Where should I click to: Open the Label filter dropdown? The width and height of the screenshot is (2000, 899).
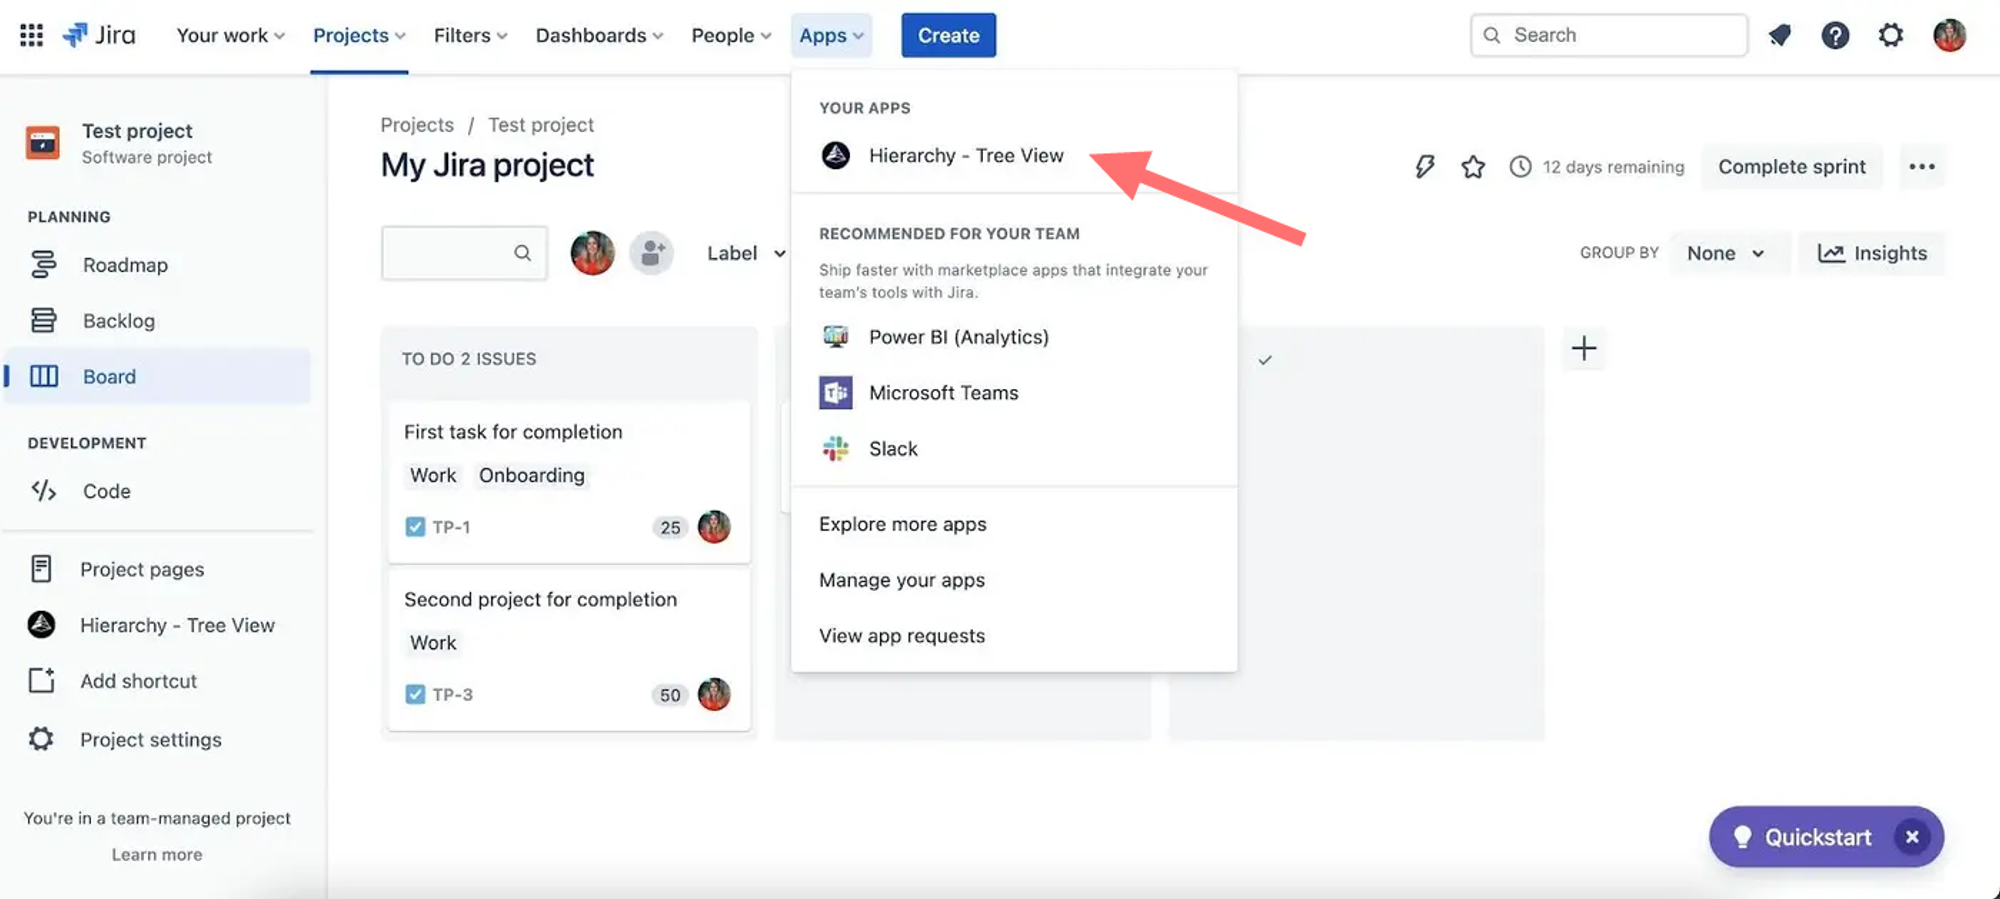[746, 253]
